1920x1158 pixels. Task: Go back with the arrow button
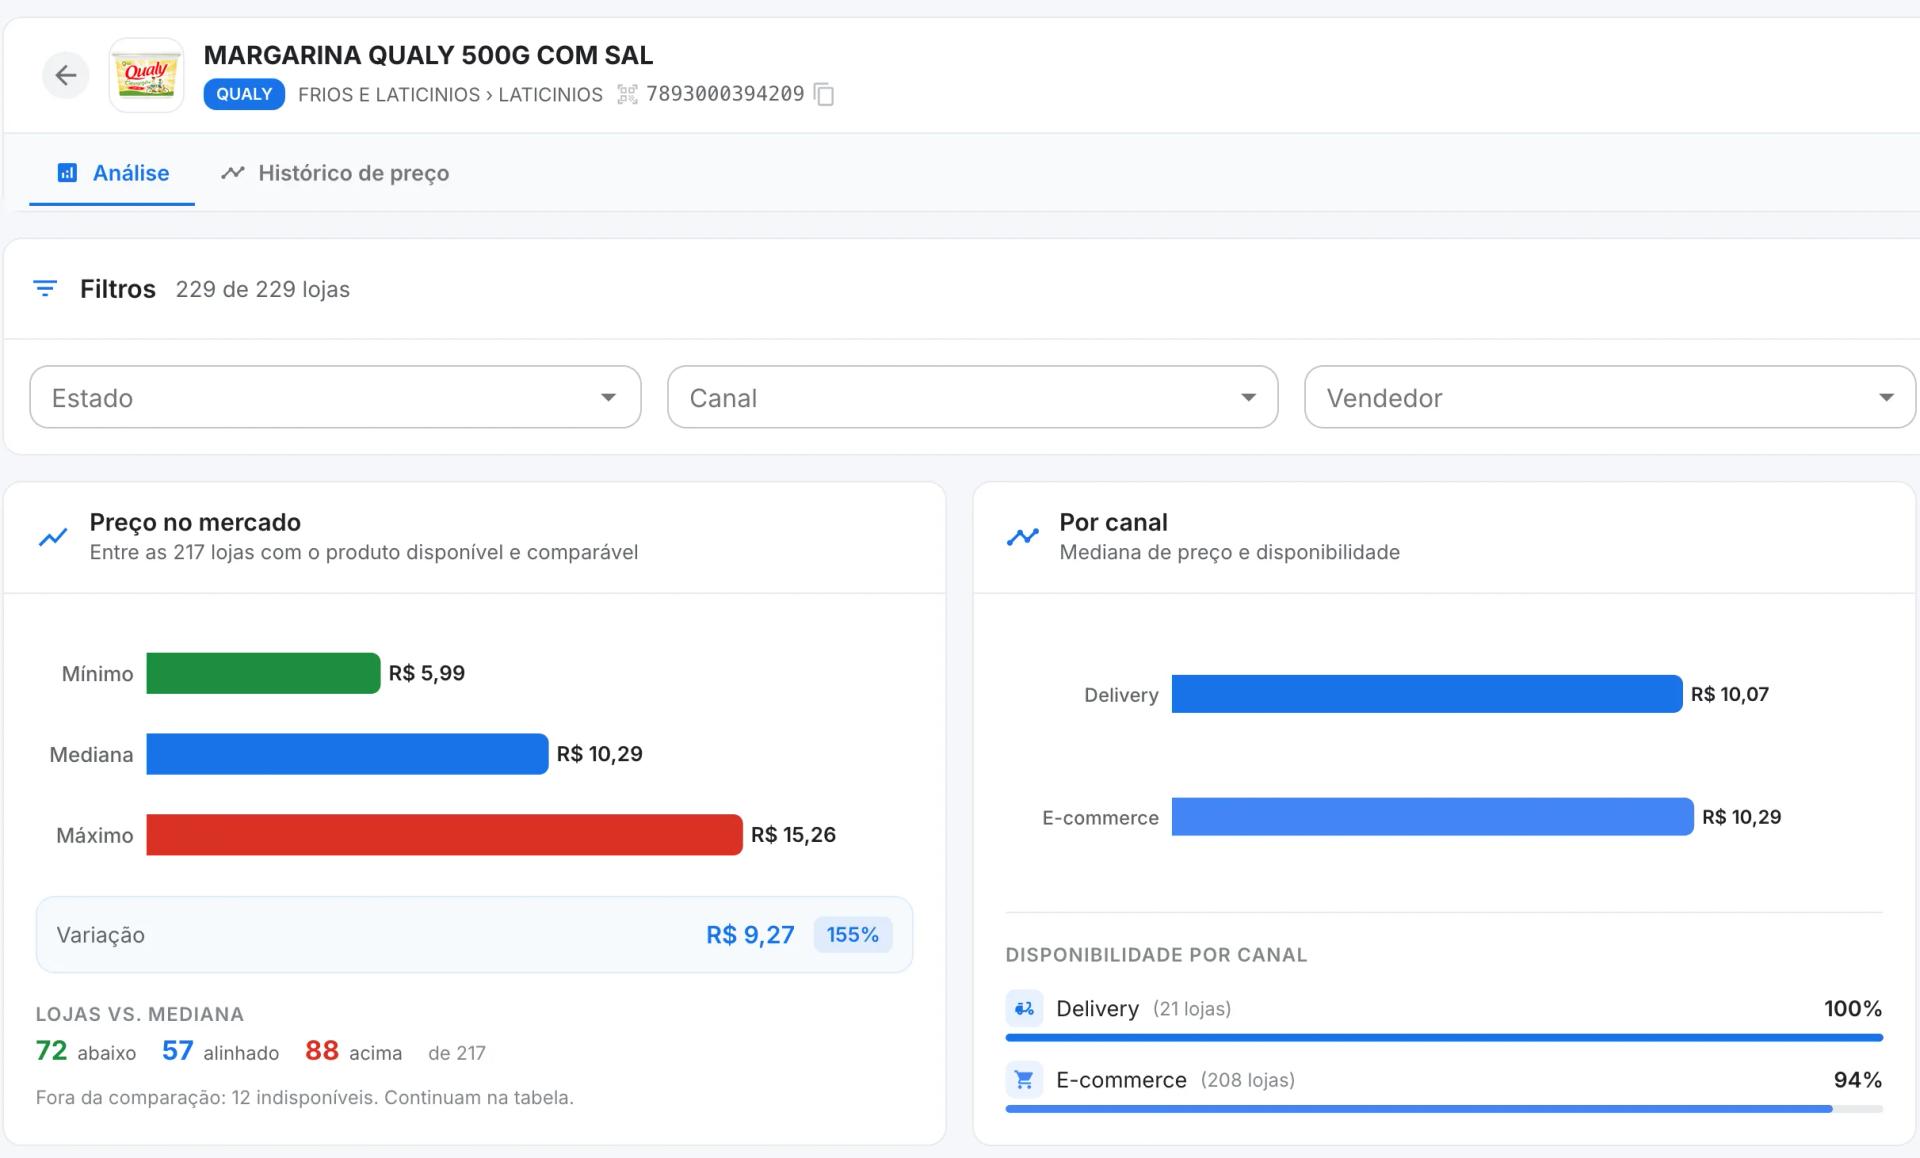tap(66, 75)
